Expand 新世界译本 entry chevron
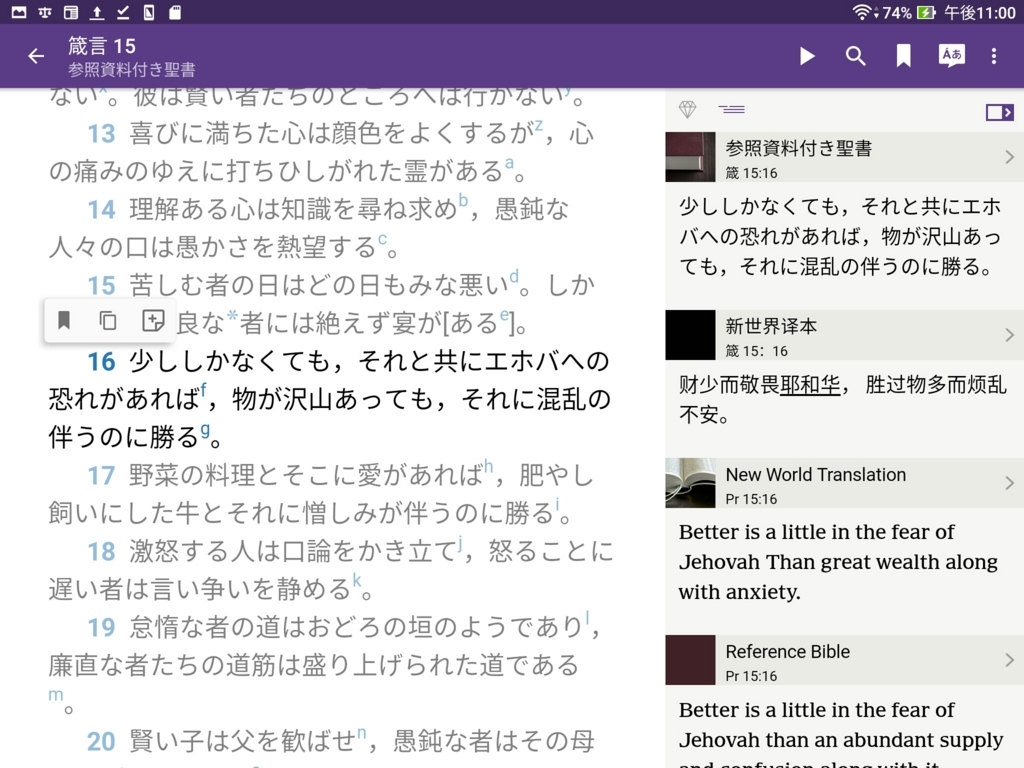This screenshot has width=1024, height=768. pyautogui.click(x=1010, y=335)
